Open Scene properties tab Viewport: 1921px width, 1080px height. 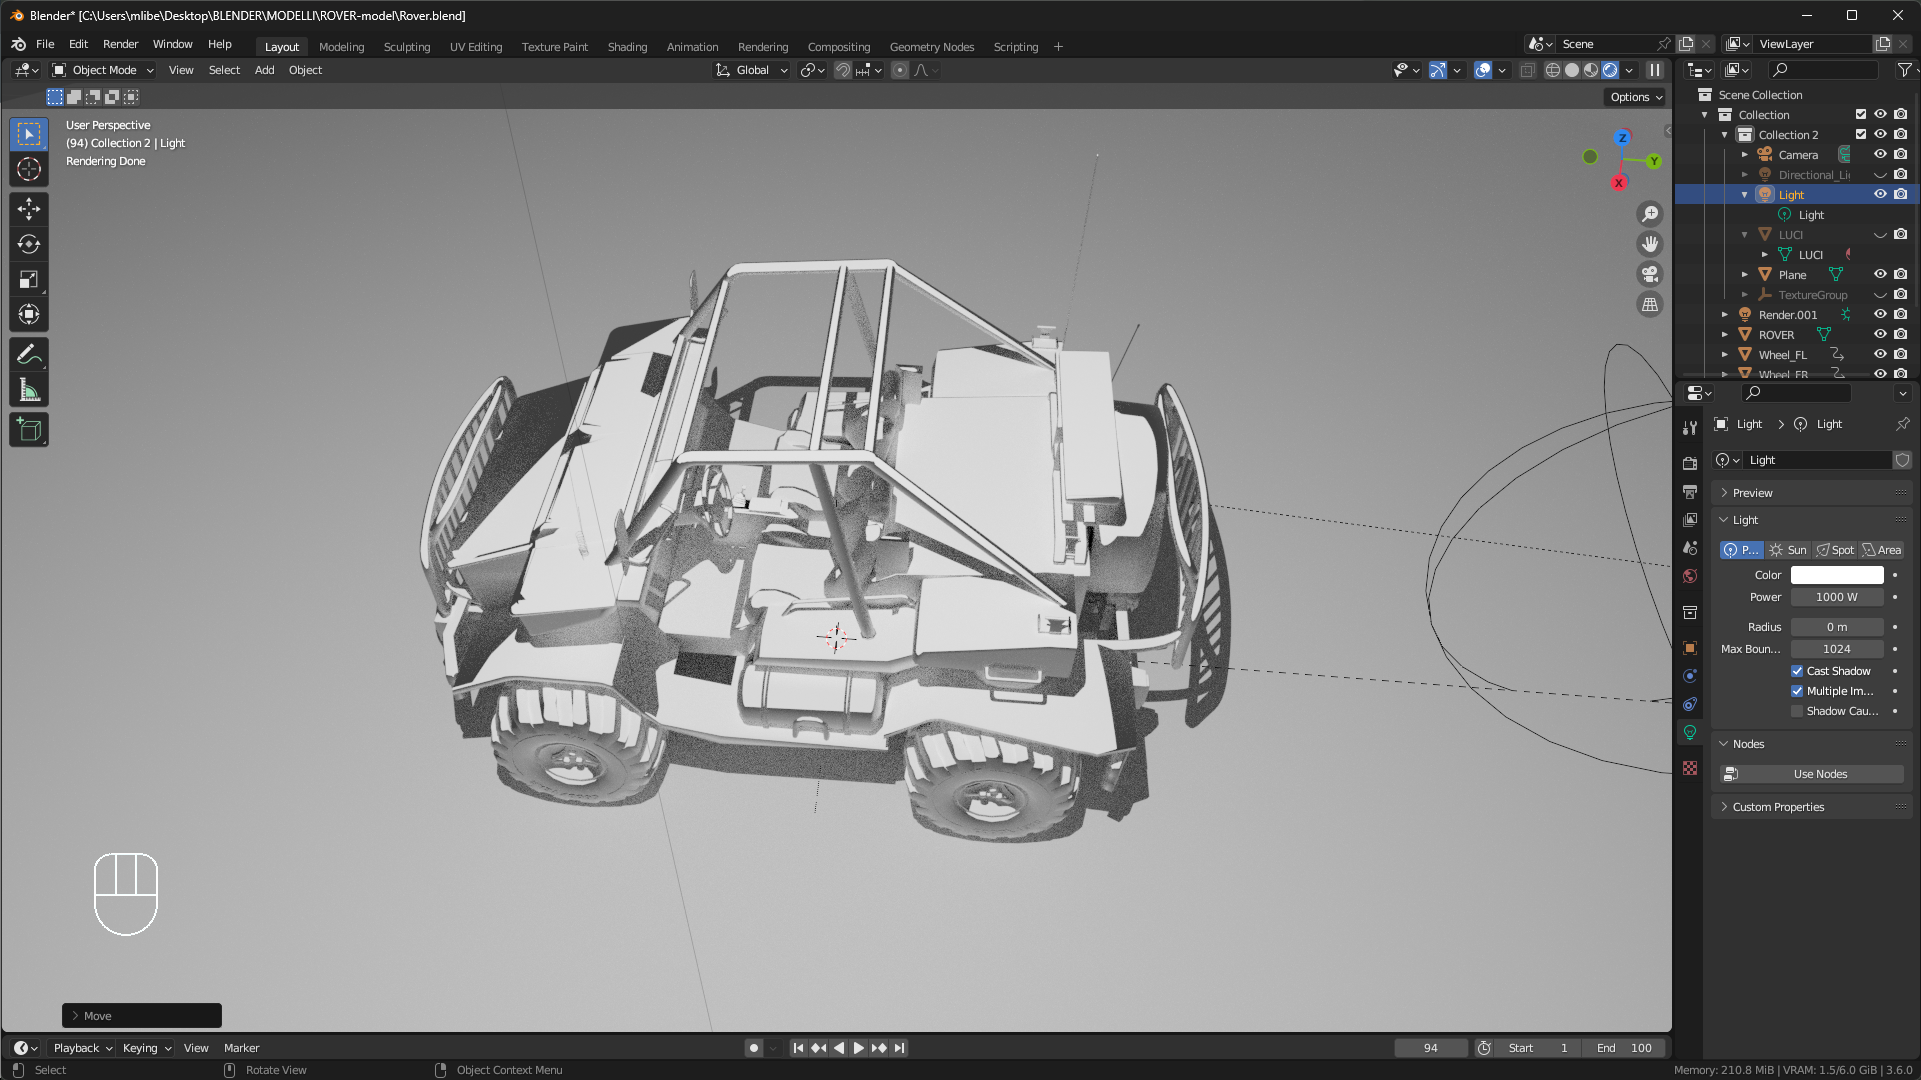click(1690, 547)
